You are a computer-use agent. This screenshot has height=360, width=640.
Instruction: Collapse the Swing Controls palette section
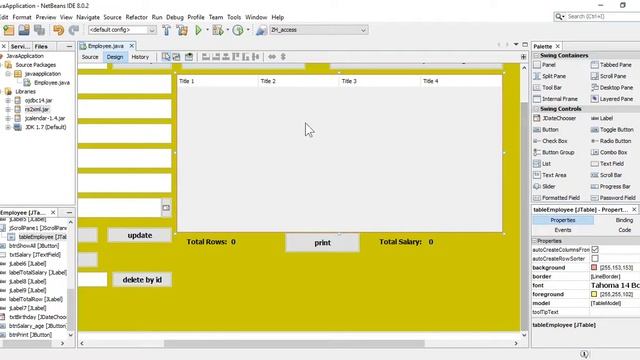click(x=536, y=109)
